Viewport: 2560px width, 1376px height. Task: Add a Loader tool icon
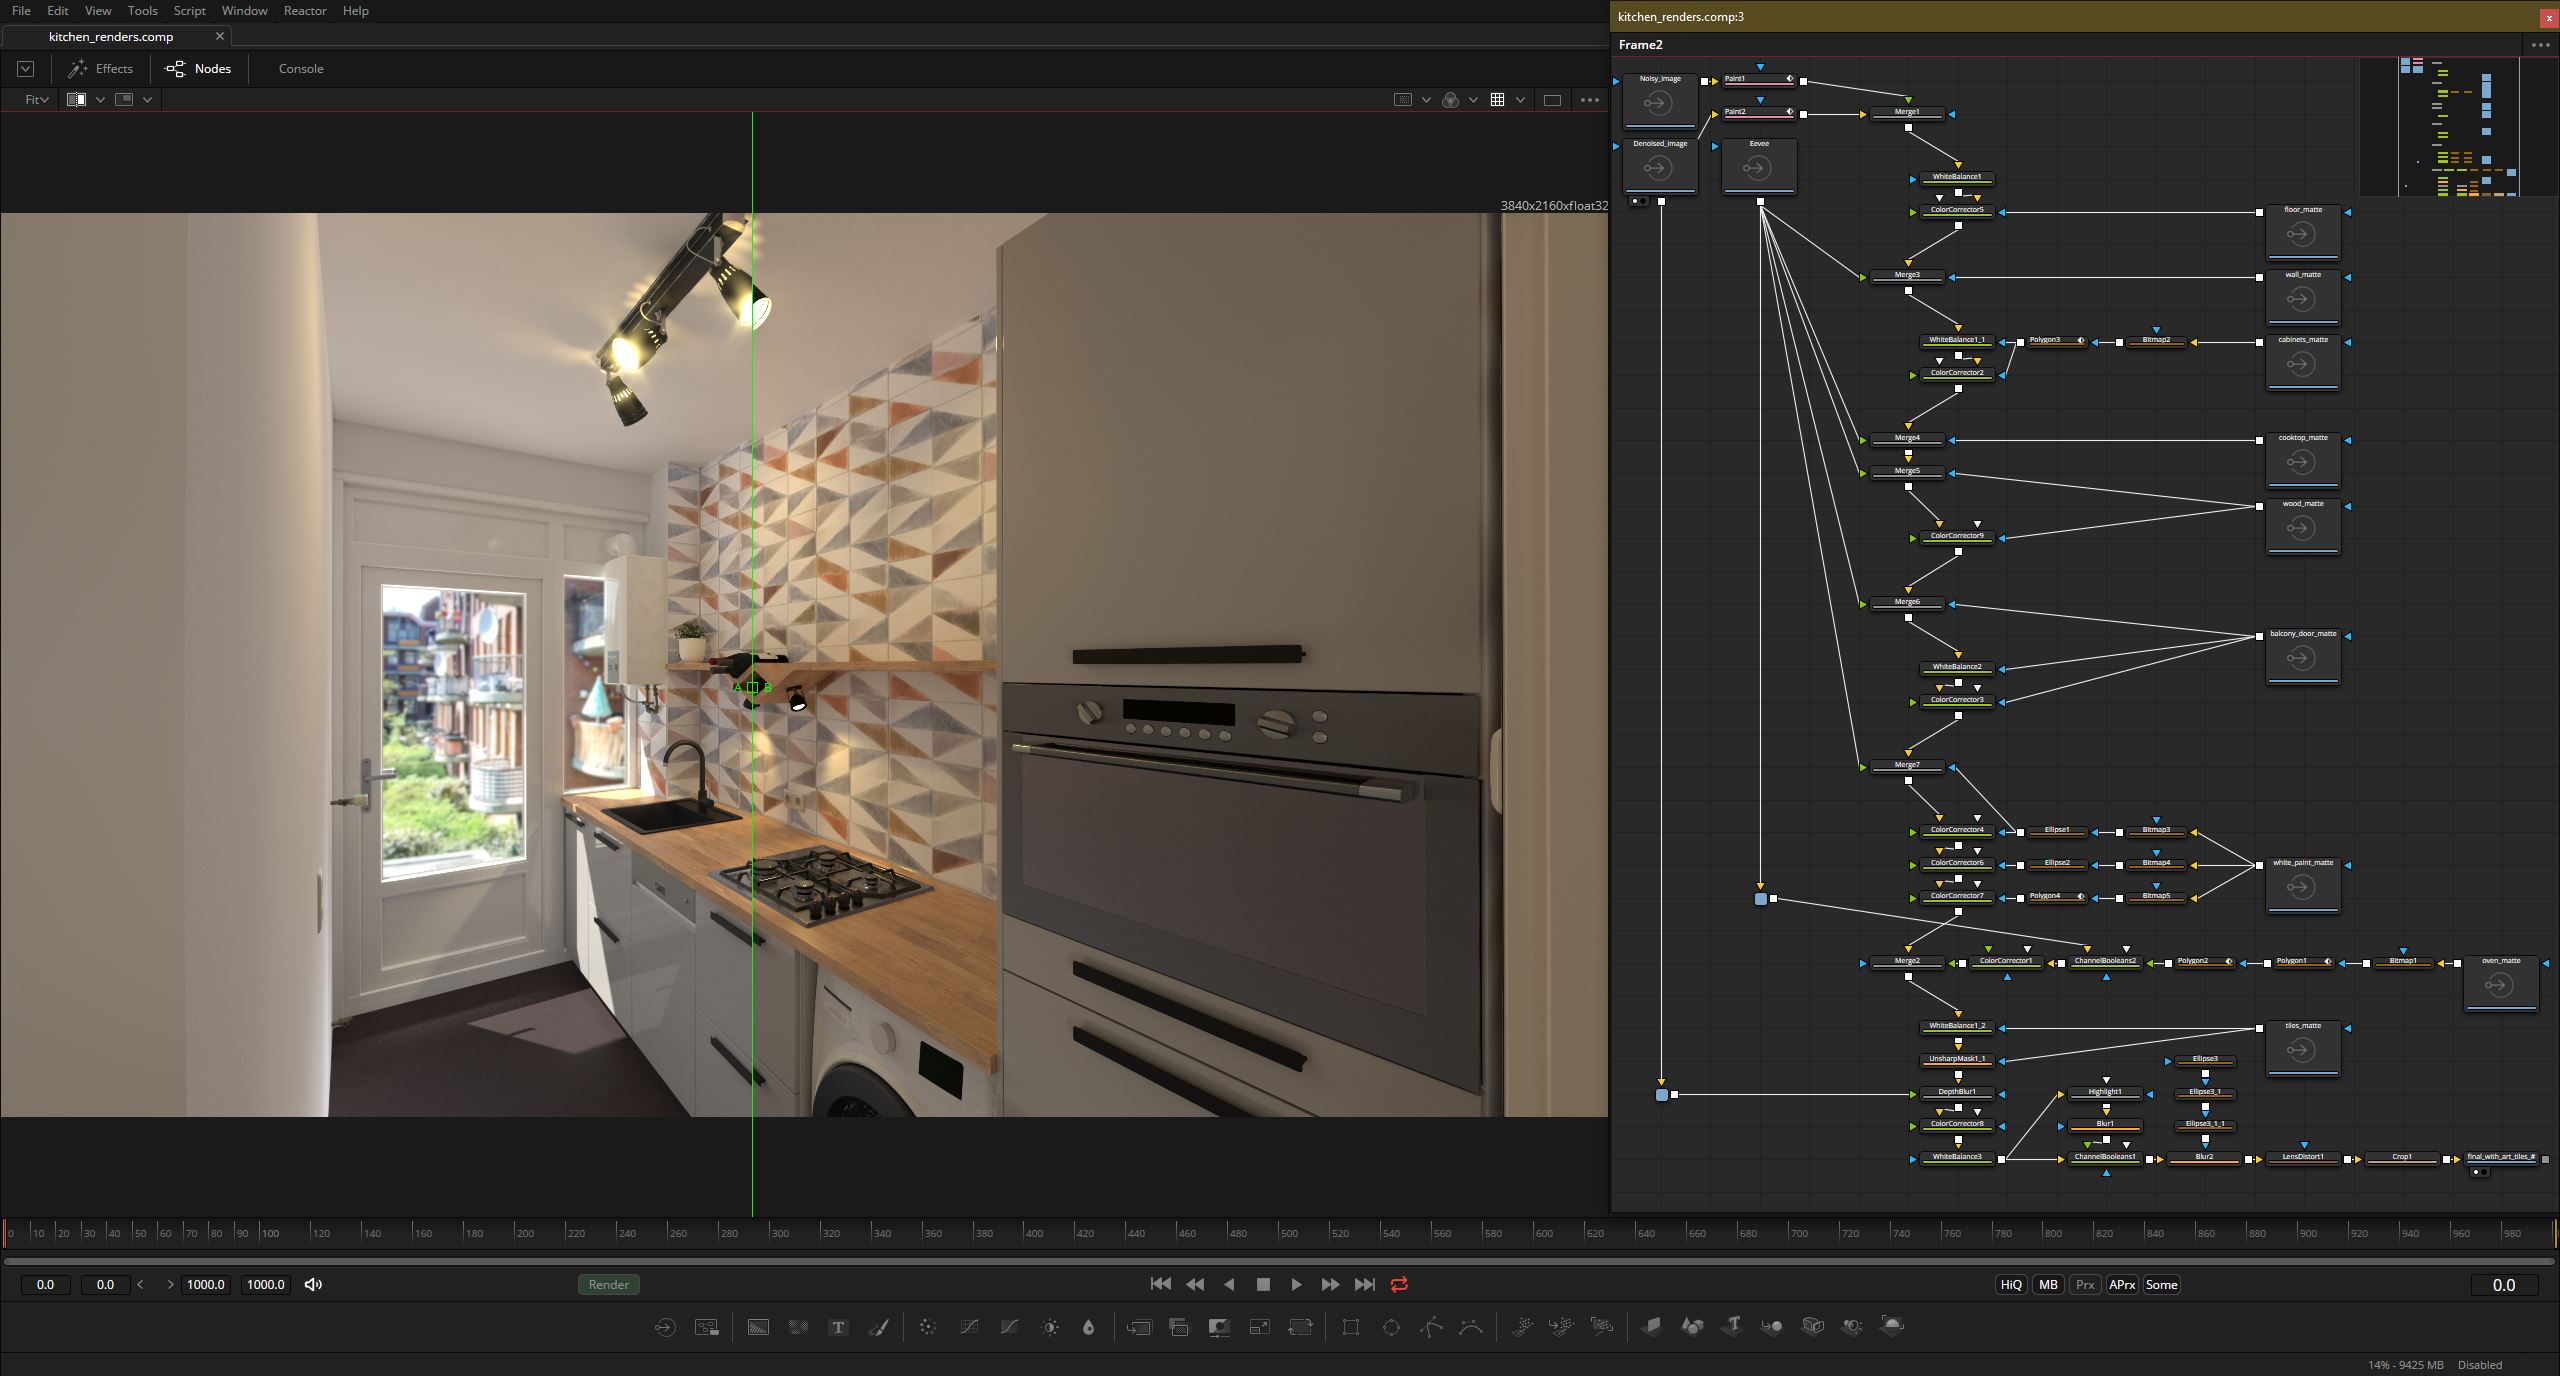tap(665, 1327)
